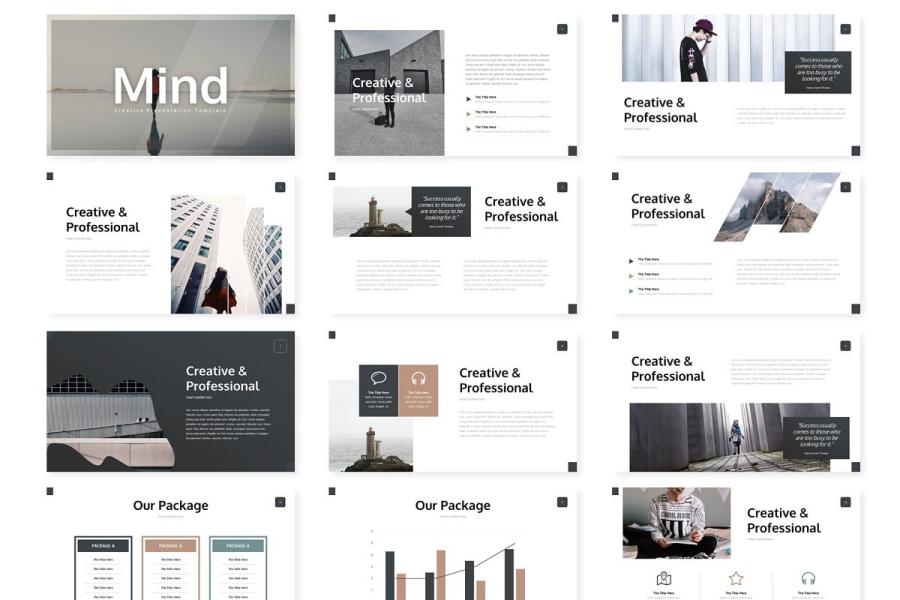Screen dimensions: 900x600
Task: Click the star icon in bottom-right slide
Action: pyautogui.click(x=736, y=578)
